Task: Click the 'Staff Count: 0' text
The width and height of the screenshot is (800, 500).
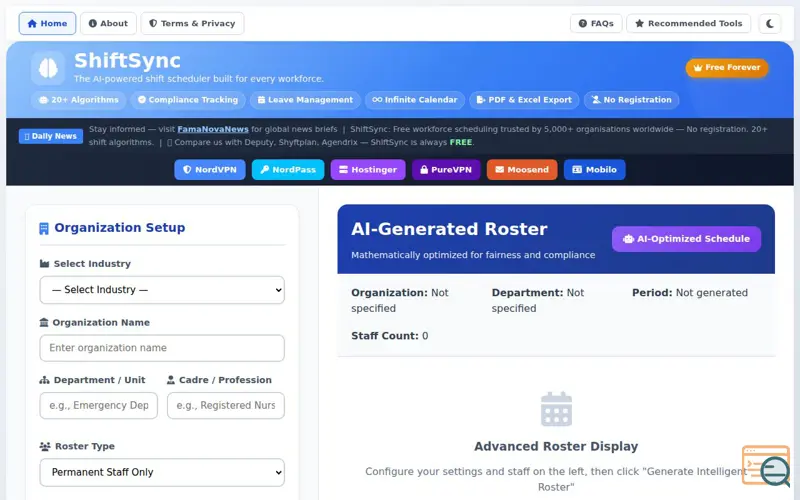Action: (x=390, y=336)
